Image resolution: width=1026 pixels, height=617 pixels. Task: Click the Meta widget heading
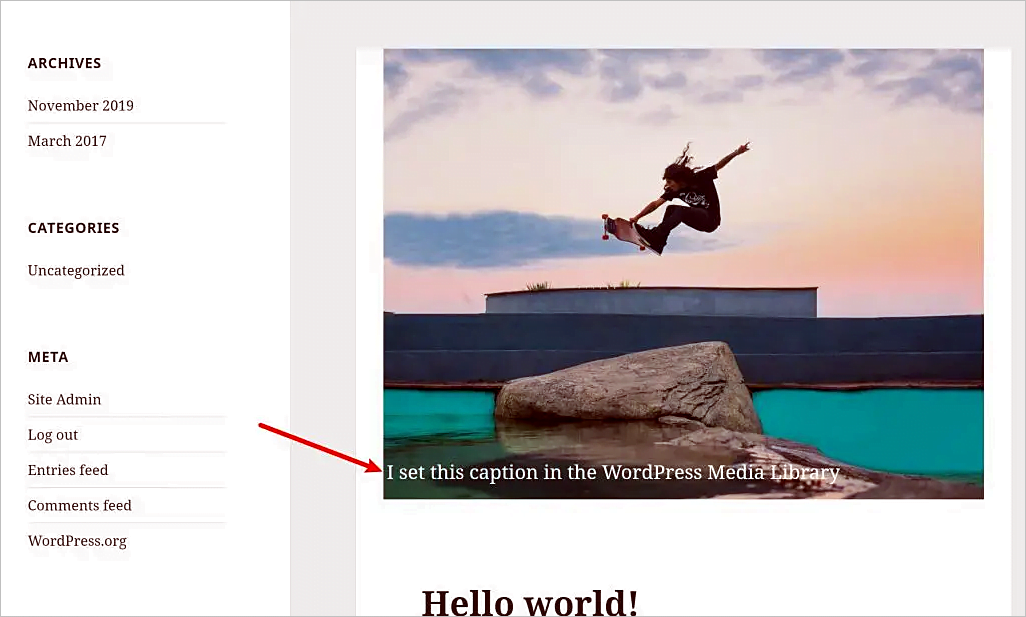tap(48, 357)
